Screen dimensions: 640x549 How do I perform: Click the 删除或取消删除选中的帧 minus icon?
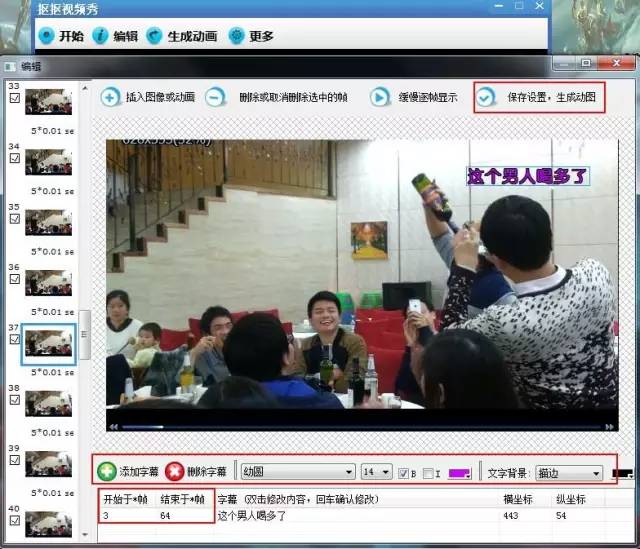pyautogui.click(x=215, y=98)
